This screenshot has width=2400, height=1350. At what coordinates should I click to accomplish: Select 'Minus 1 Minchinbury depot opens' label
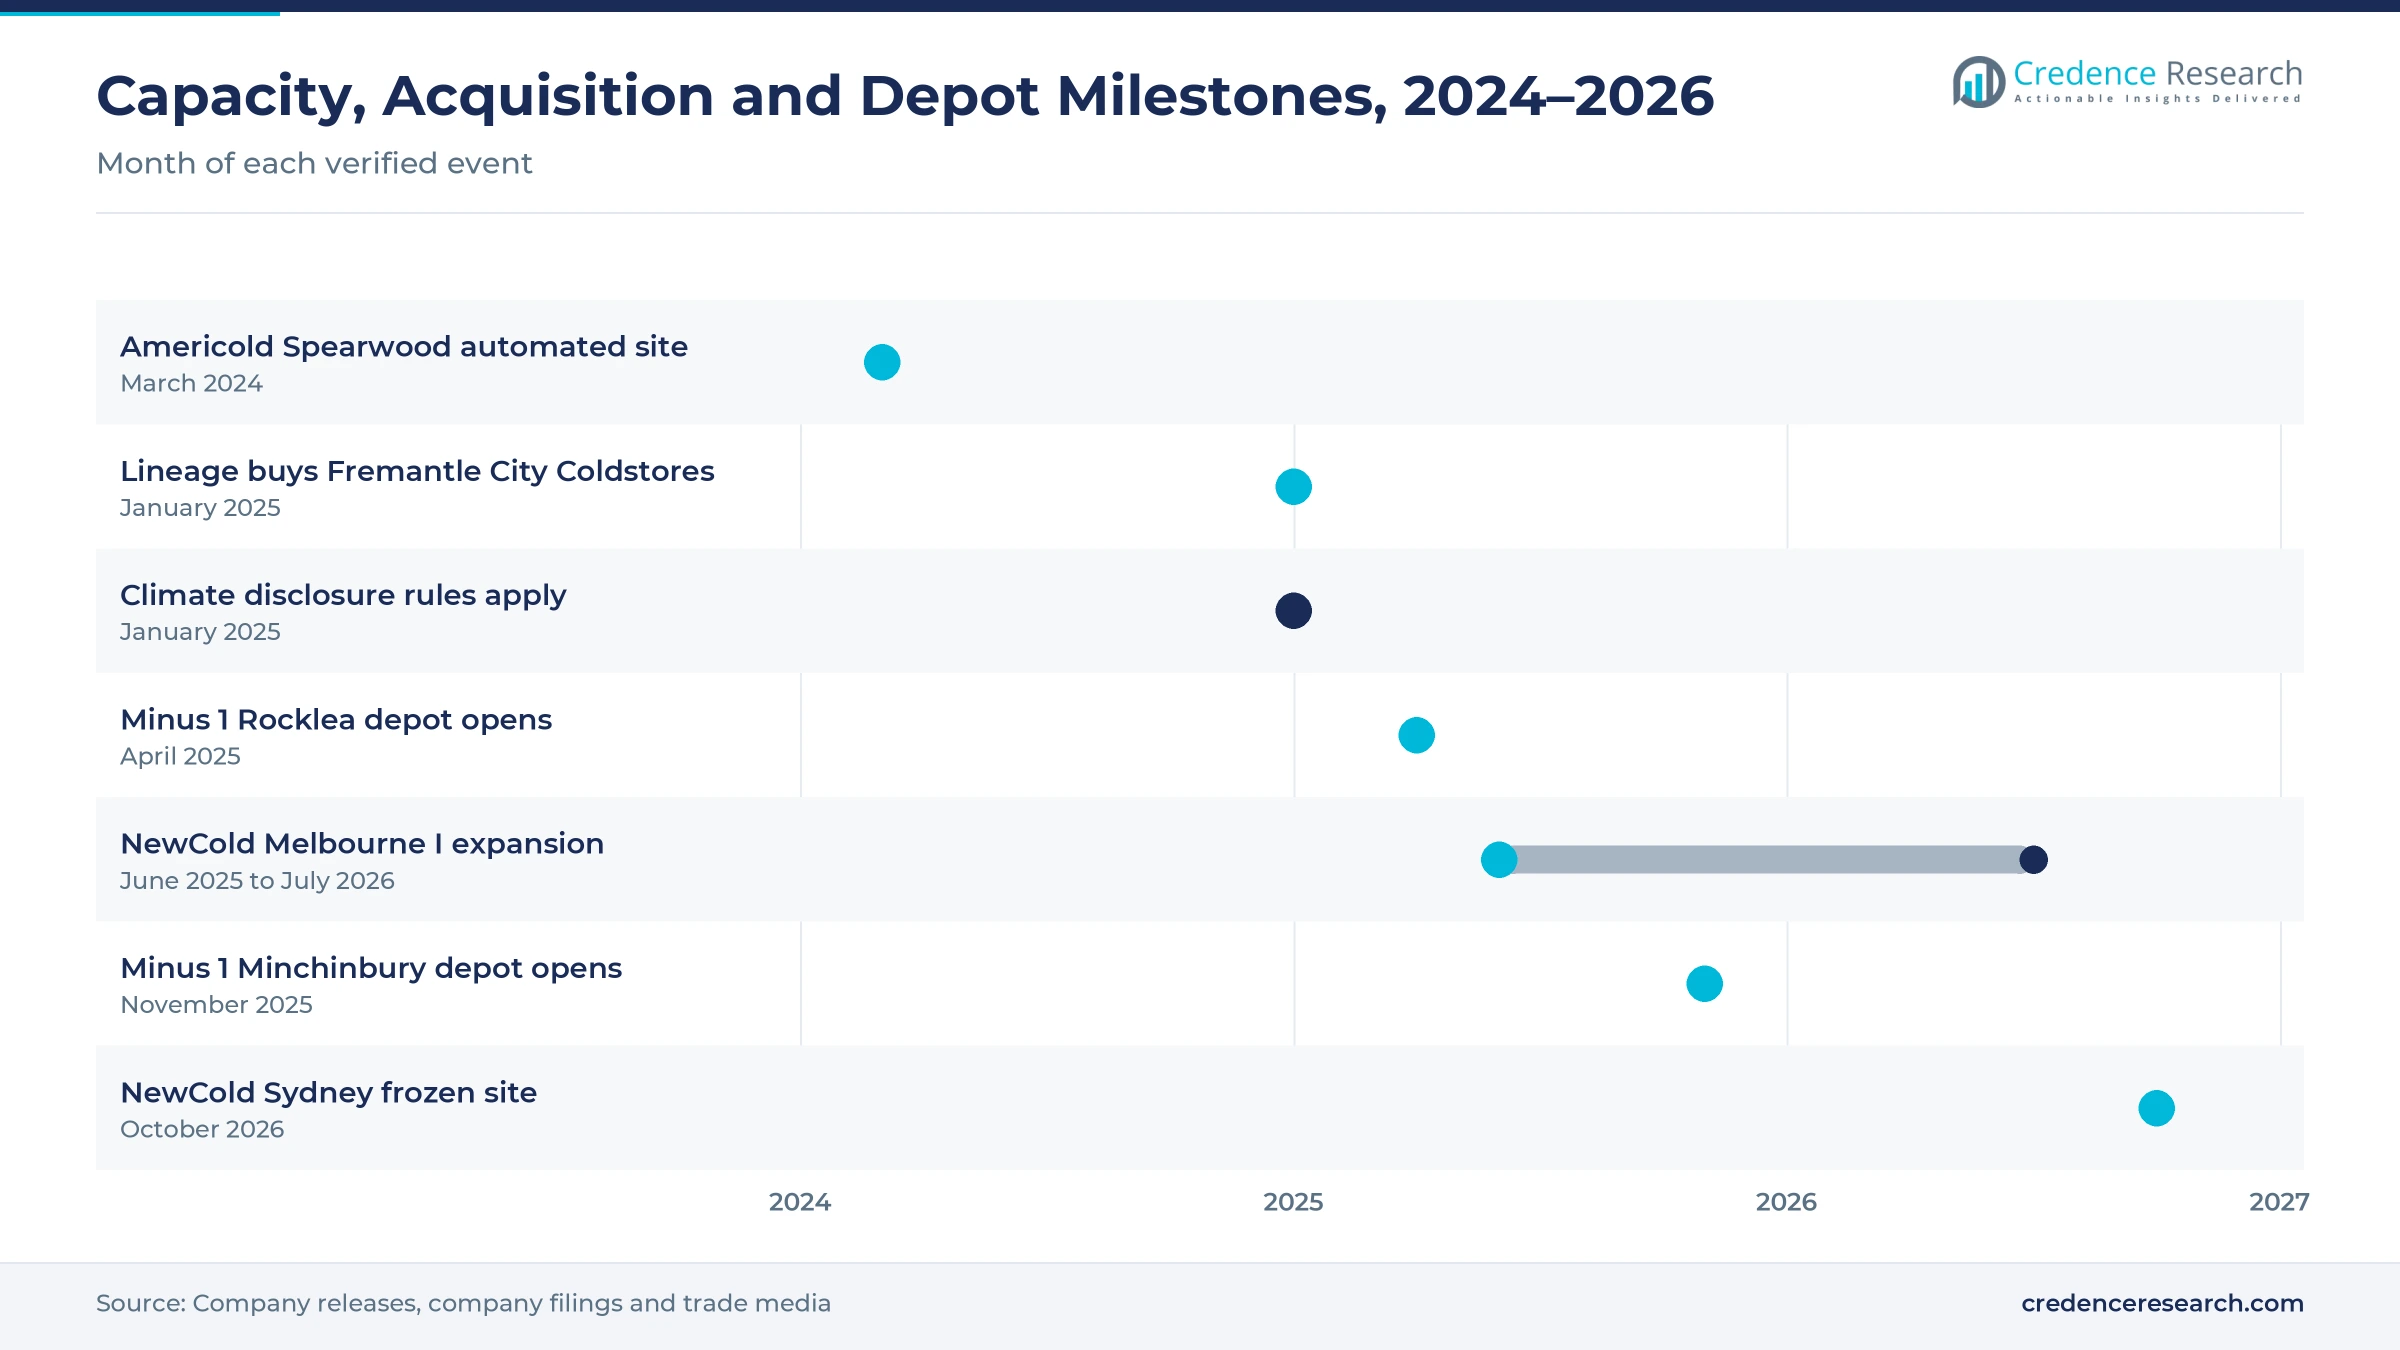pos(371,968)
